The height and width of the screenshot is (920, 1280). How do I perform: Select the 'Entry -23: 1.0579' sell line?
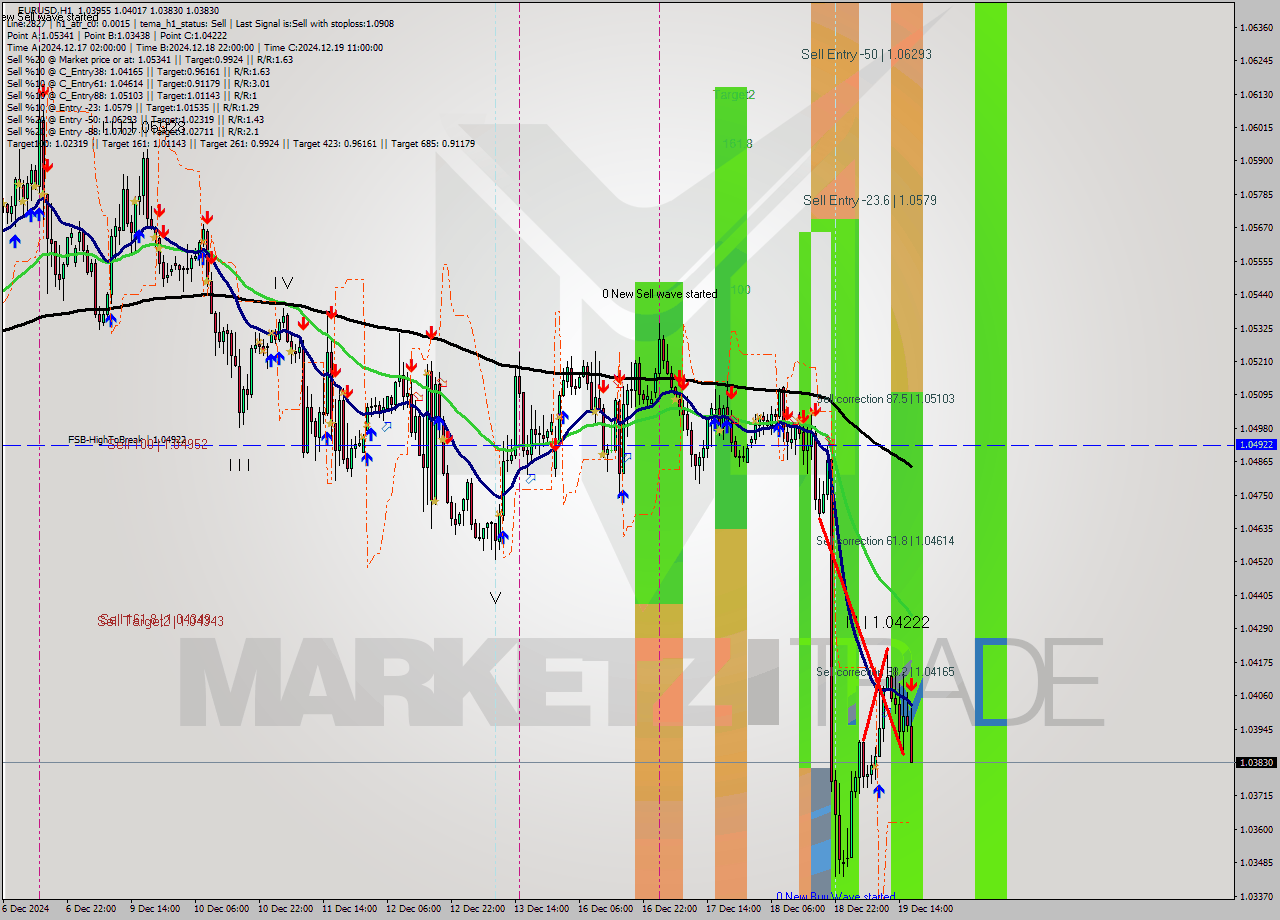click(x=132, y=107)
